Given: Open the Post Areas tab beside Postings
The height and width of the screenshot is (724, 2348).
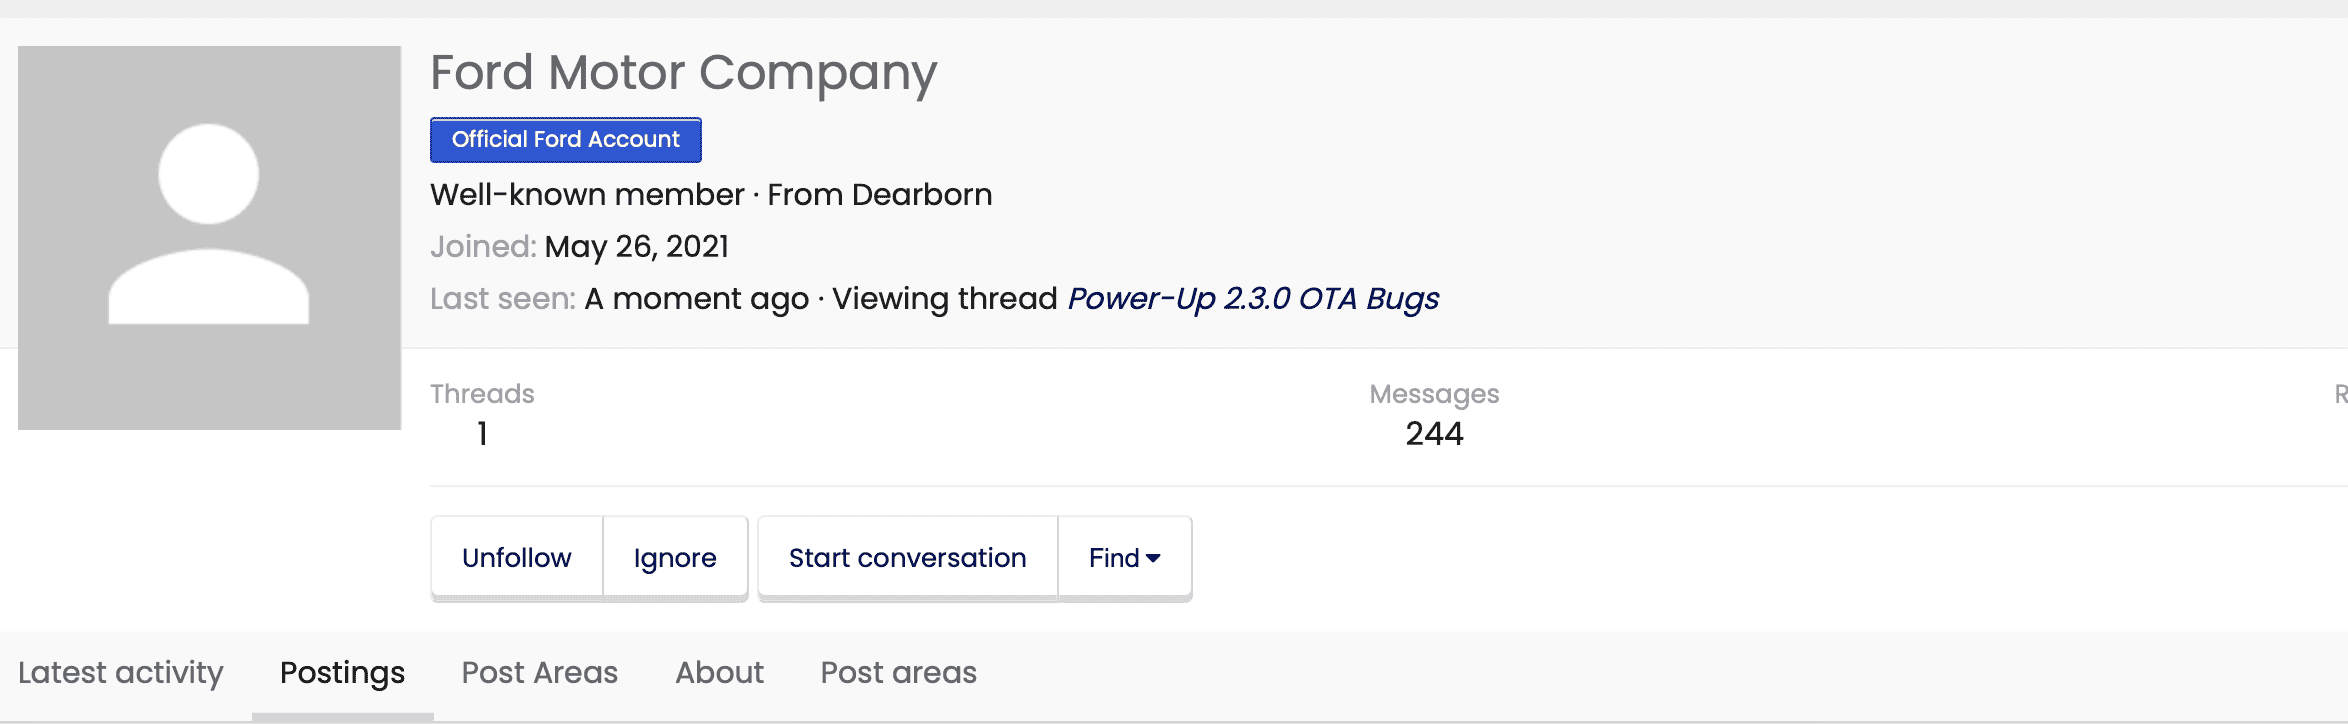Looking at the screenshot, I should pyautogui.click(x=539, y=673).
